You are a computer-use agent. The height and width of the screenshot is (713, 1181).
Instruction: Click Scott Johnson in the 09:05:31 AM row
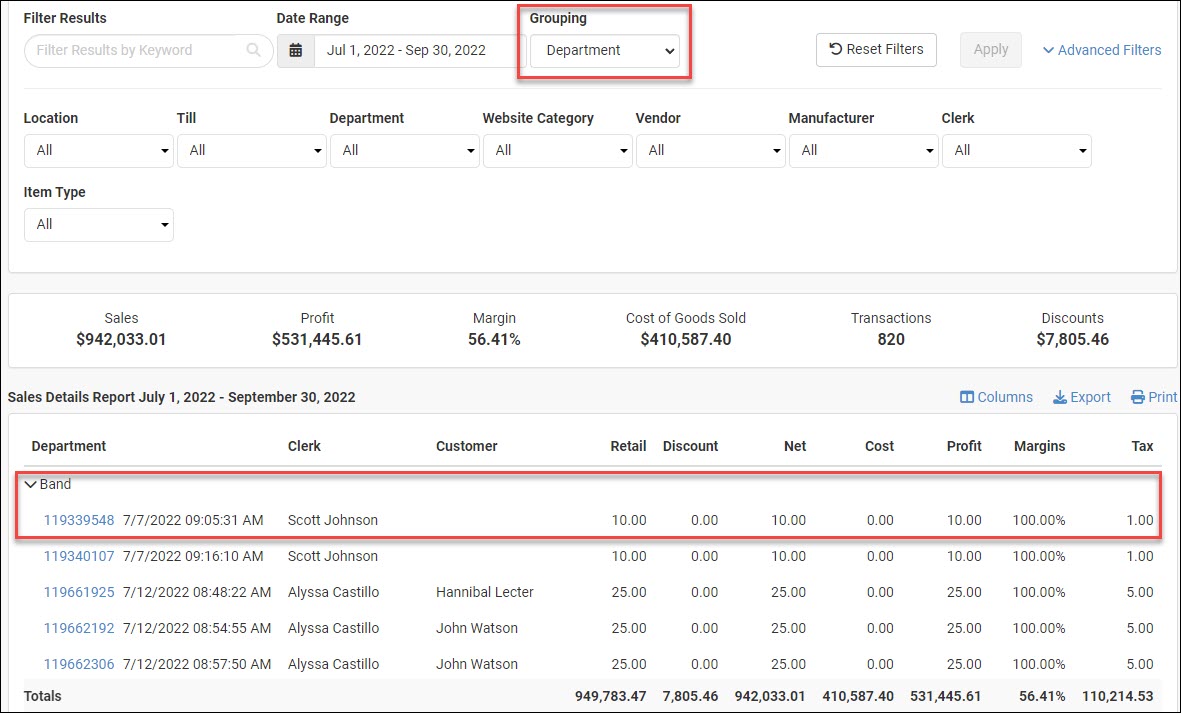[x=333, y=520]
